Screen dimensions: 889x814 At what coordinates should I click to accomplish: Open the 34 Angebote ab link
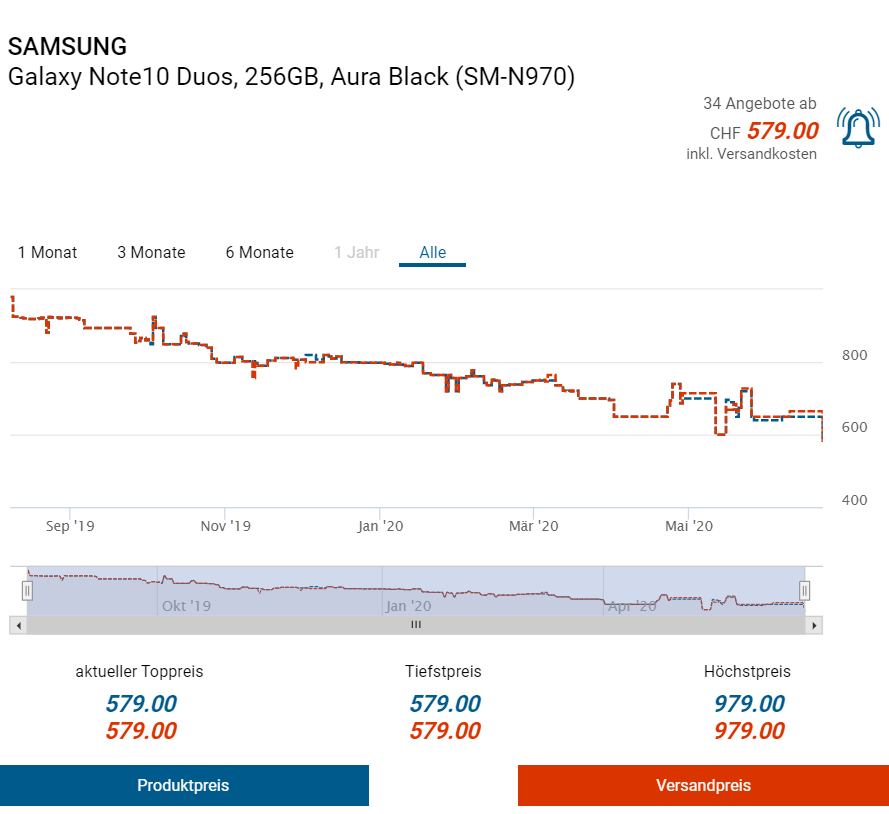tap(759, 104)
